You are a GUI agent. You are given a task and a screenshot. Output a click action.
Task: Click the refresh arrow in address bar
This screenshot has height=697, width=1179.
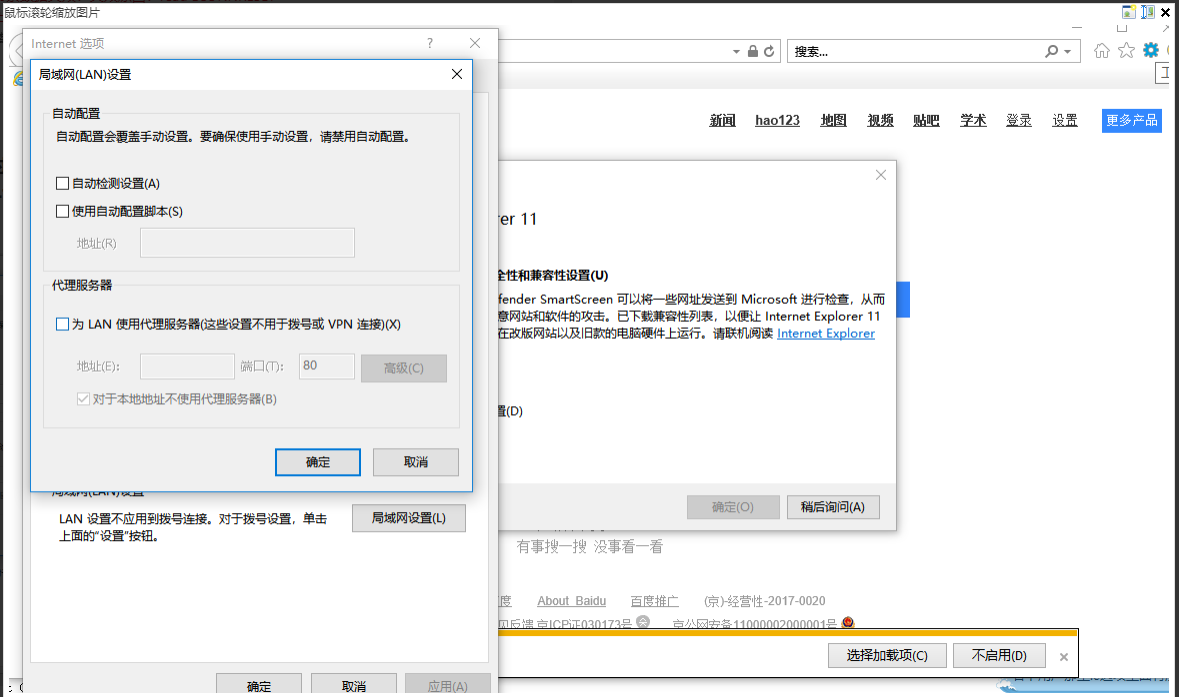click(769, 51)
